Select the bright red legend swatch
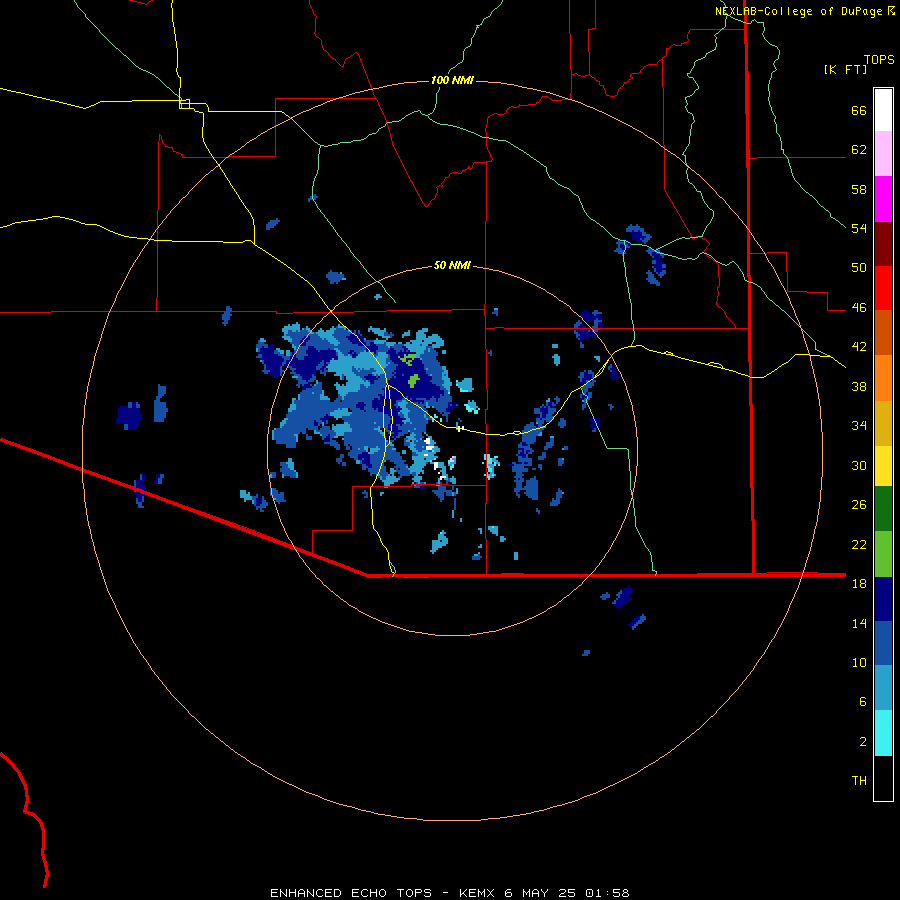The height and width of the screenshot is (900, 900). 883,288
